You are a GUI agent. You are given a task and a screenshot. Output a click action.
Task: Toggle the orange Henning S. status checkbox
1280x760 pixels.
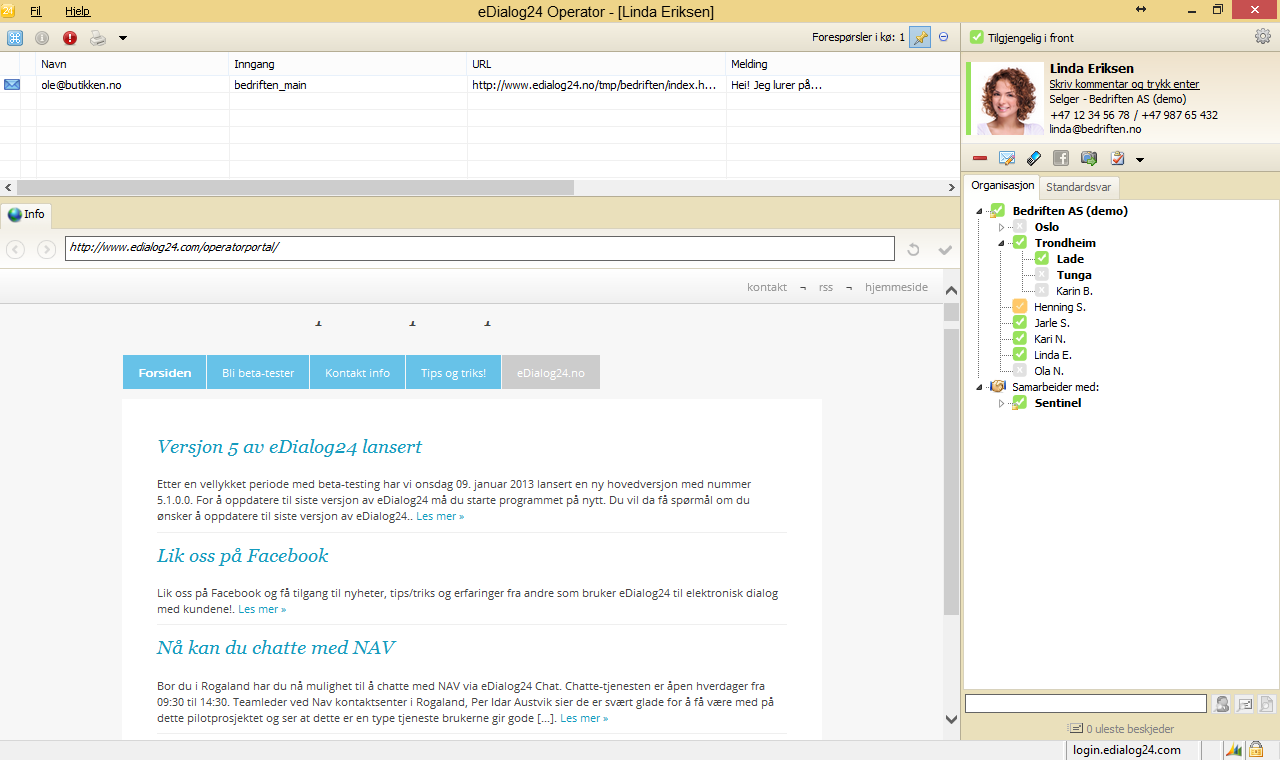pos(1020,307)
